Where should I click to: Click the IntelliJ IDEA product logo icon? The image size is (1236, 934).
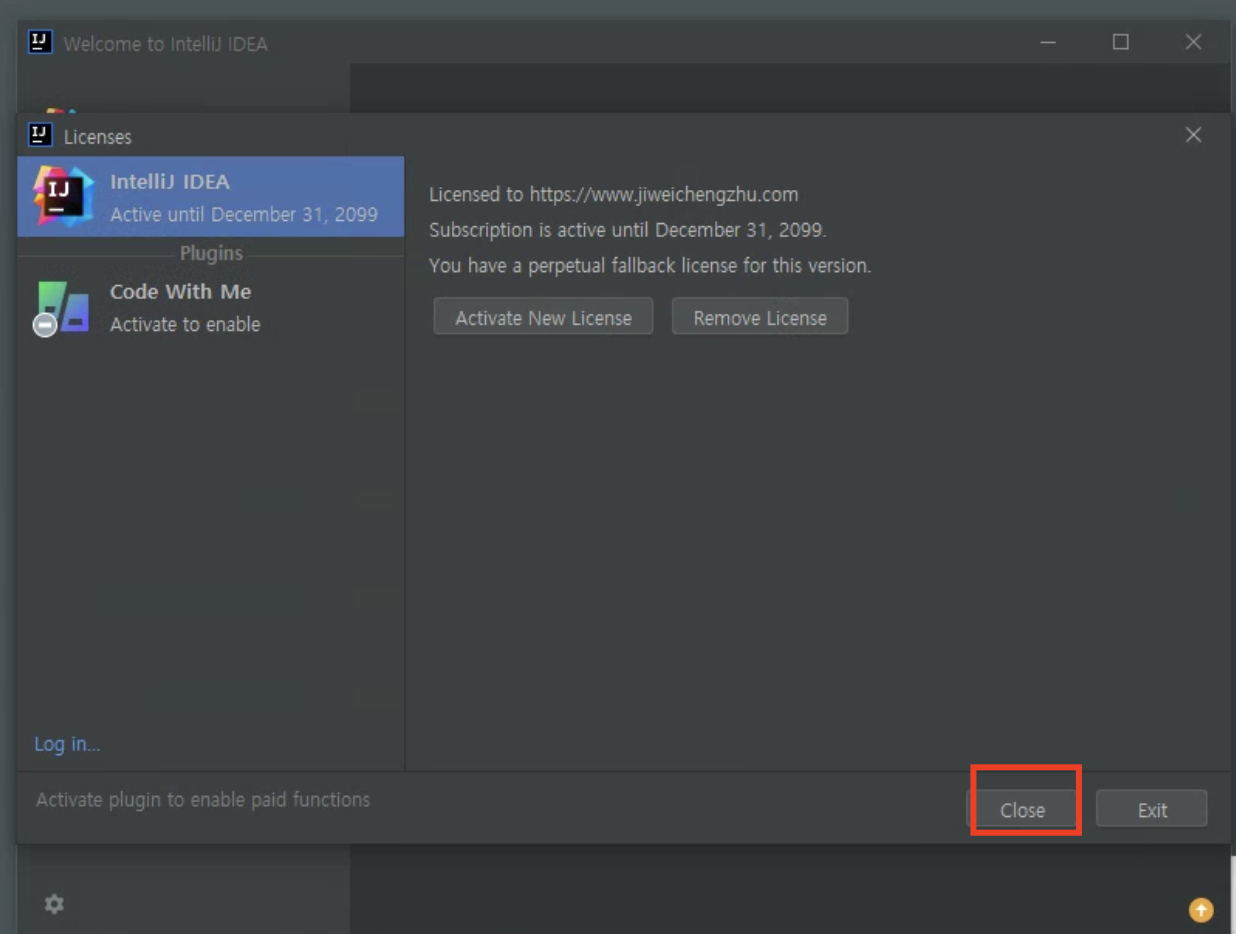point(62,196)
